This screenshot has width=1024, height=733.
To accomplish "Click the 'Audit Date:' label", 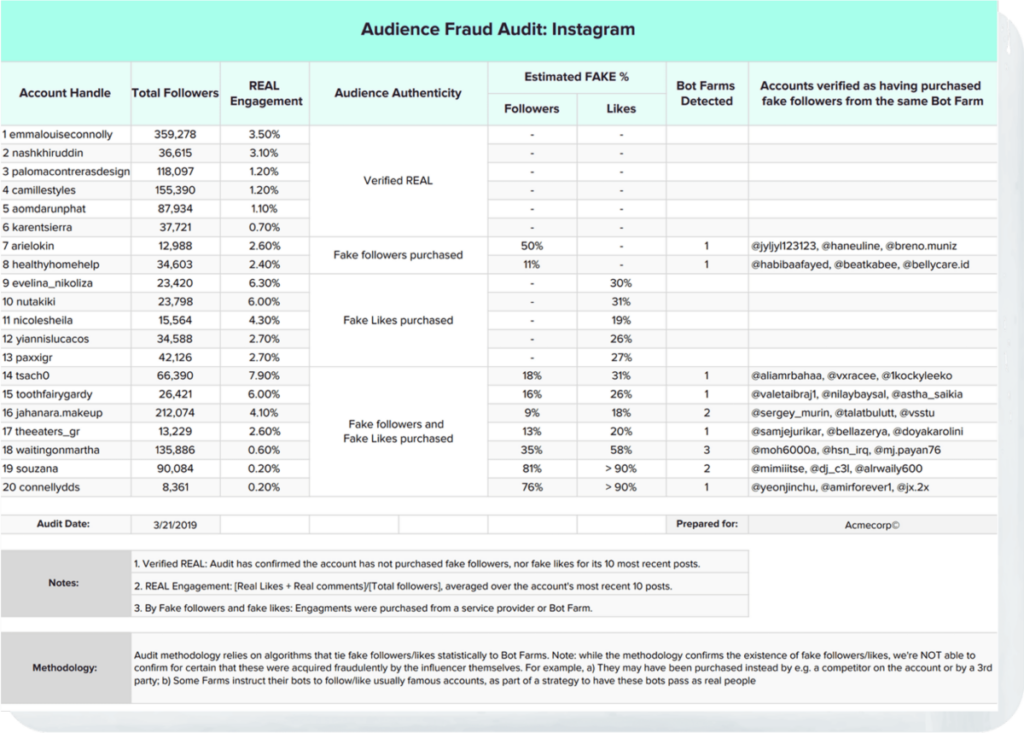I will [x=65, y=524].
